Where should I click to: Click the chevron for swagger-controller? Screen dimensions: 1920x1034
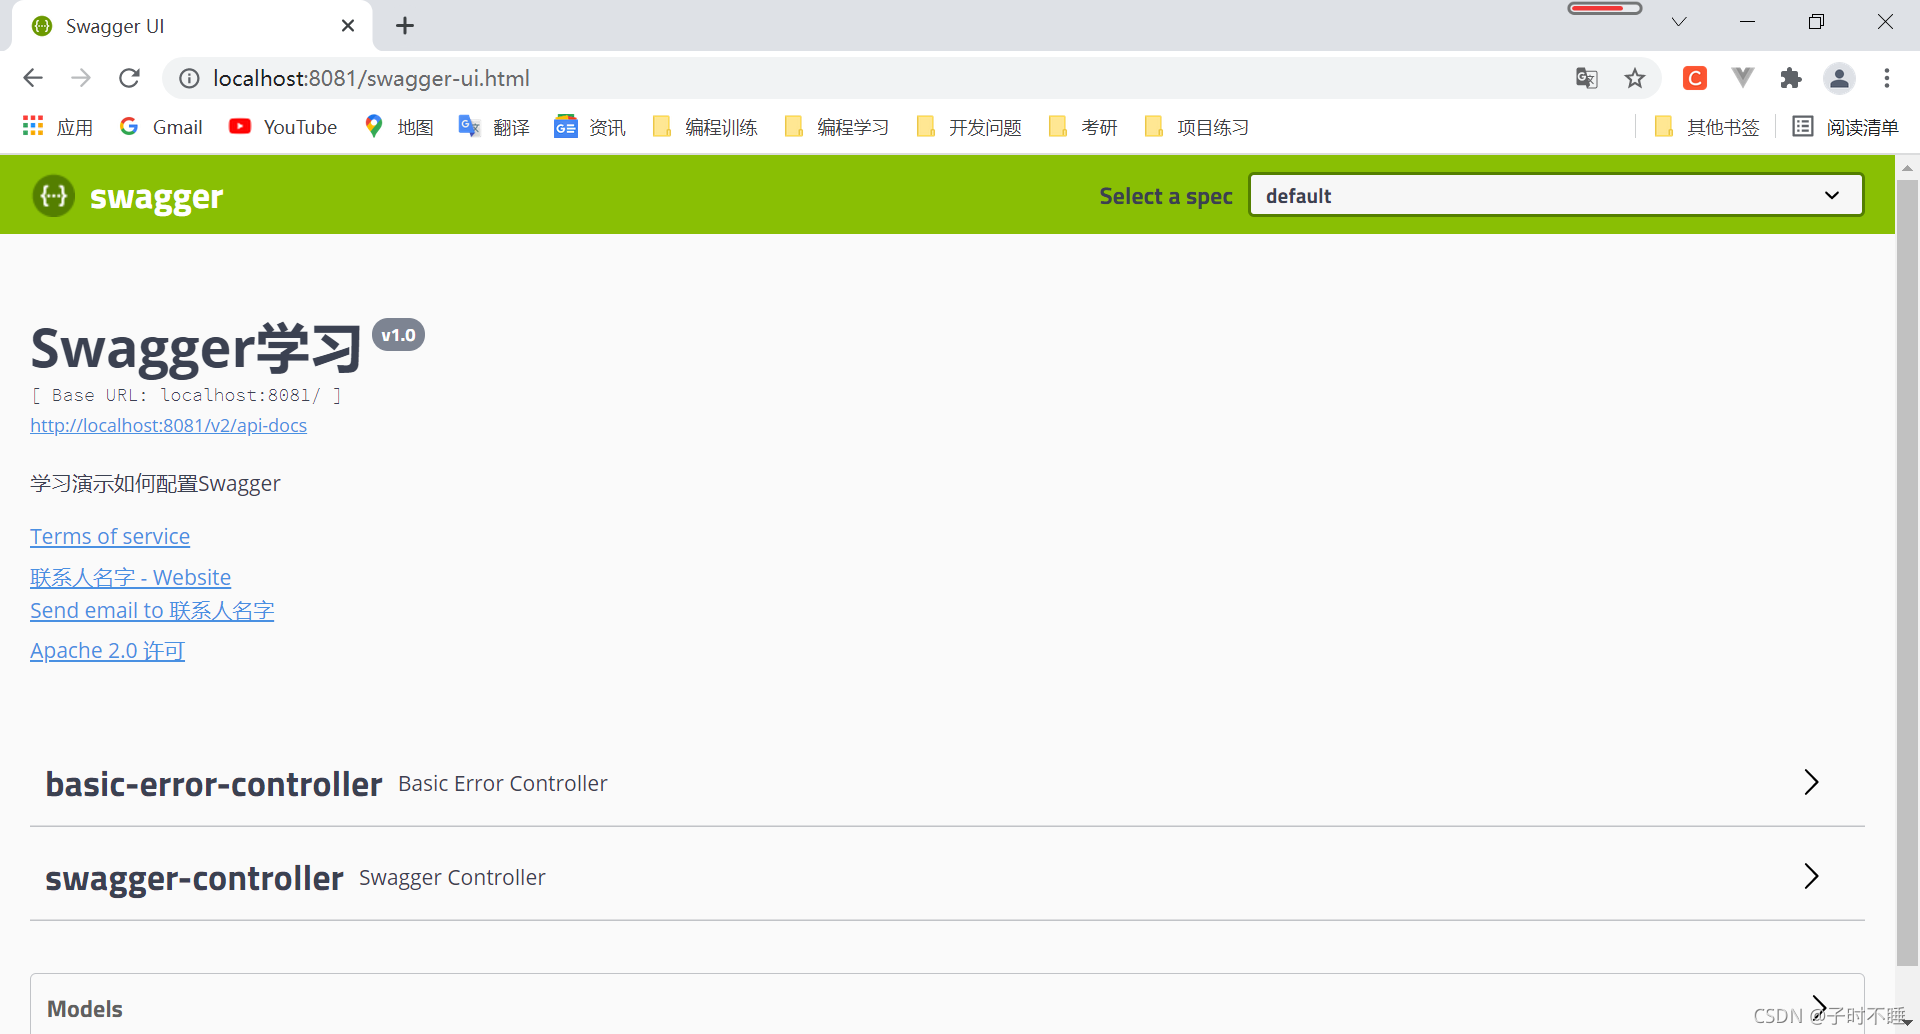[x=1811, y=876]
